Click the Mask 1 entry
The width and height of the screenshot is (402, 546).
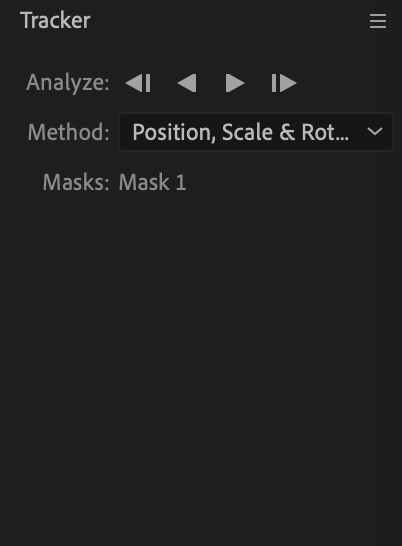tap(153, 182)
